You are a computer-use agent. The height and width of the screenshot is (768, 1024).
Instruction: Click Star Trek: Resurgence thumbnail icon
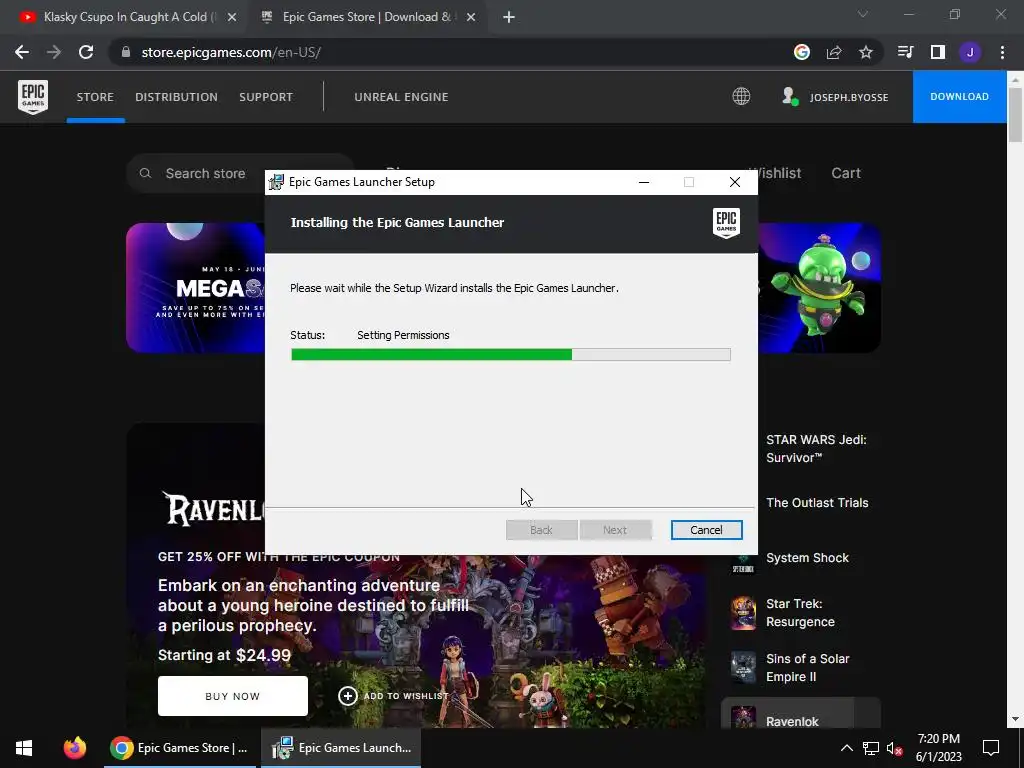pos(743,613)
